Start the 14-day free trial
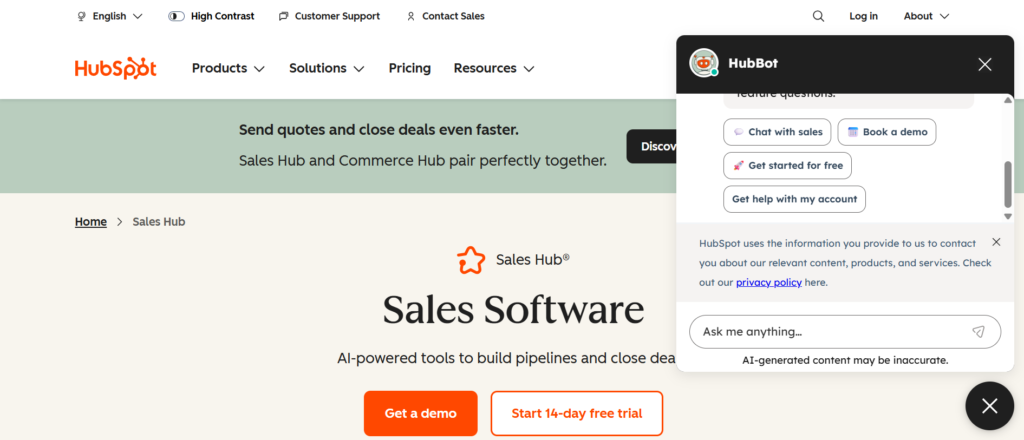The width and height of the screenshot is (1024, 440). (x=577, y=413)
